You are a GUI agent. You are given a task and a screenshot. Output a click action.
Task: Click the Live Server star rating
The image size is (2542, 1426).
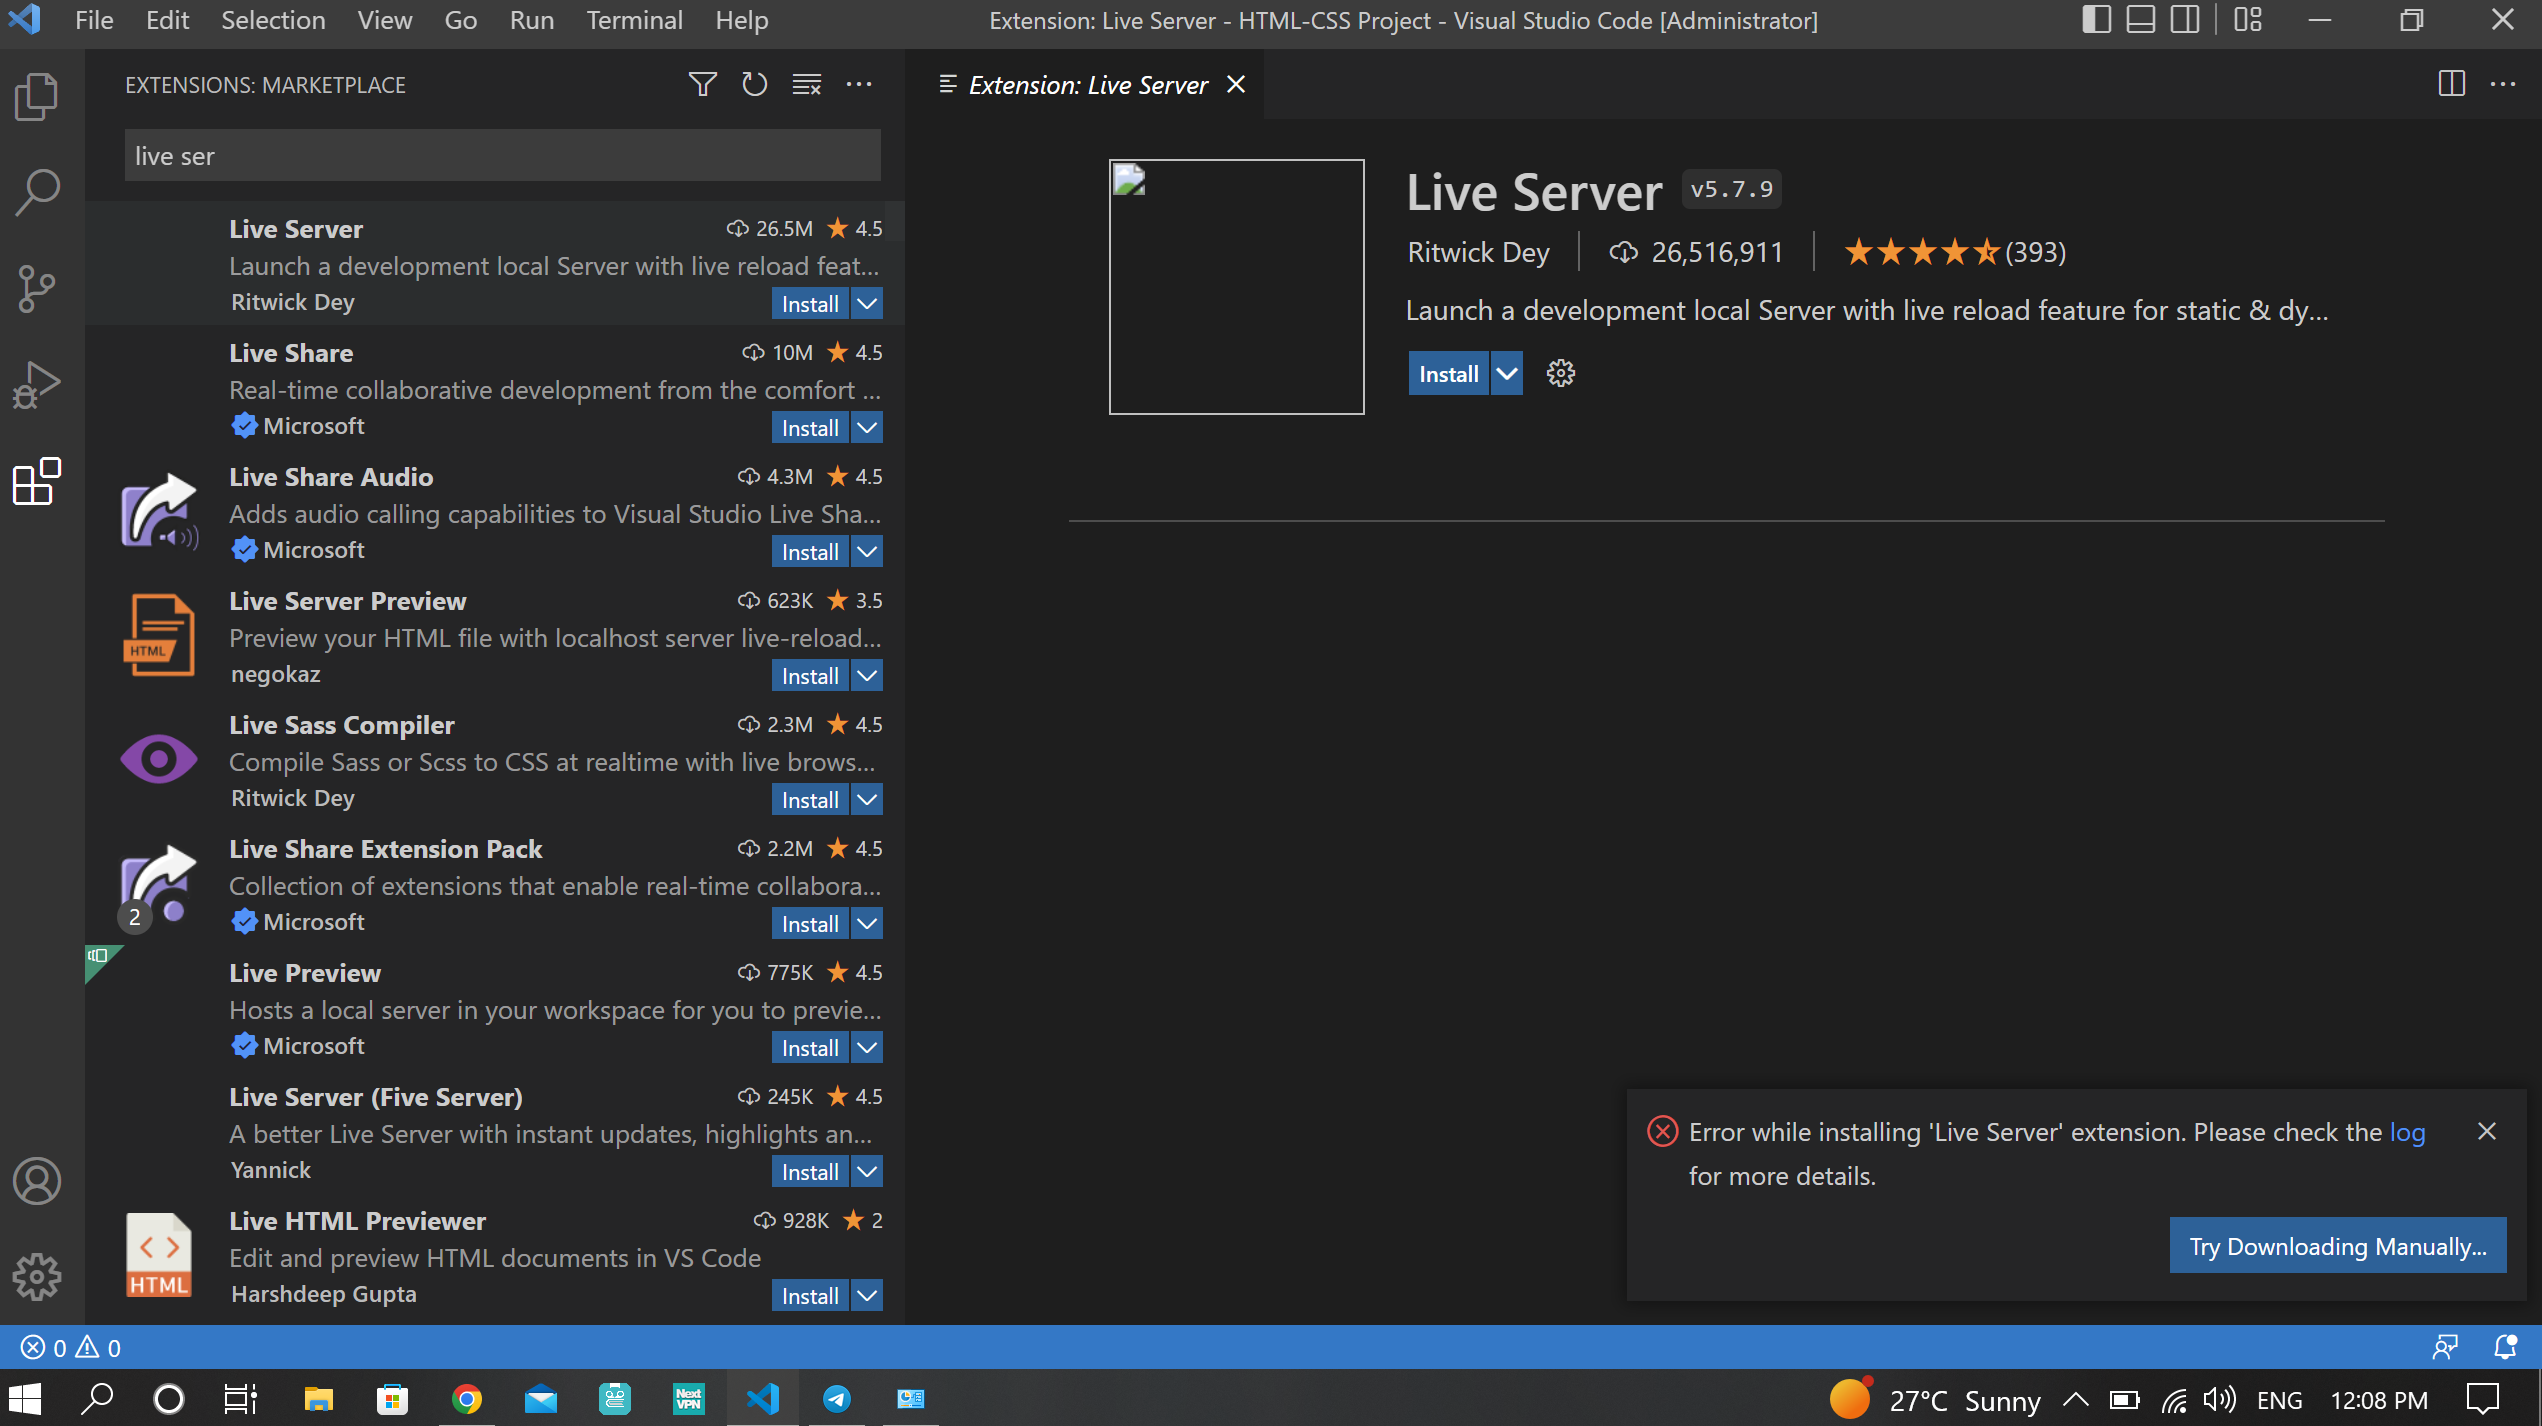pyautogui.click(x=1954, y=252)
